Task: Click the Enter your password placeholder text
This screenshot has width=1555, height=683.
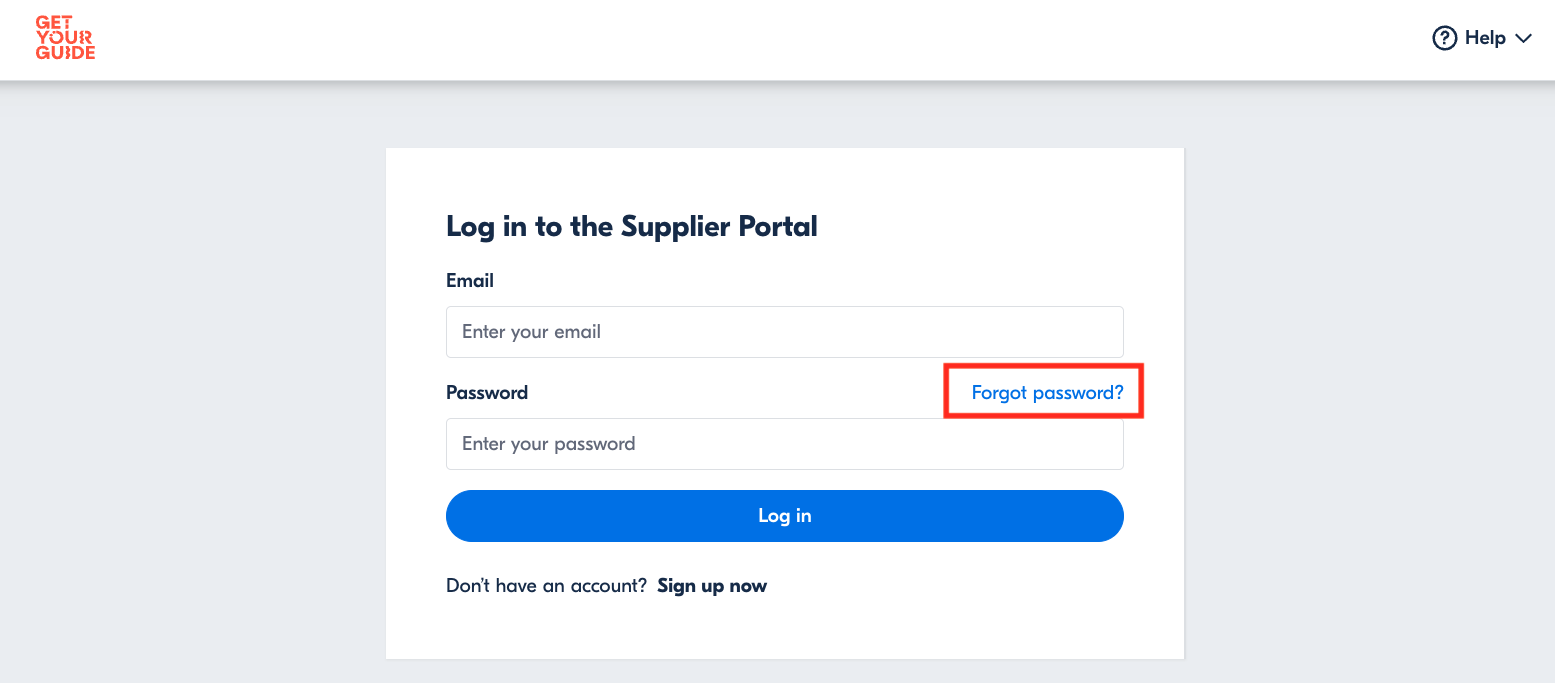Action: pos(548,444)
